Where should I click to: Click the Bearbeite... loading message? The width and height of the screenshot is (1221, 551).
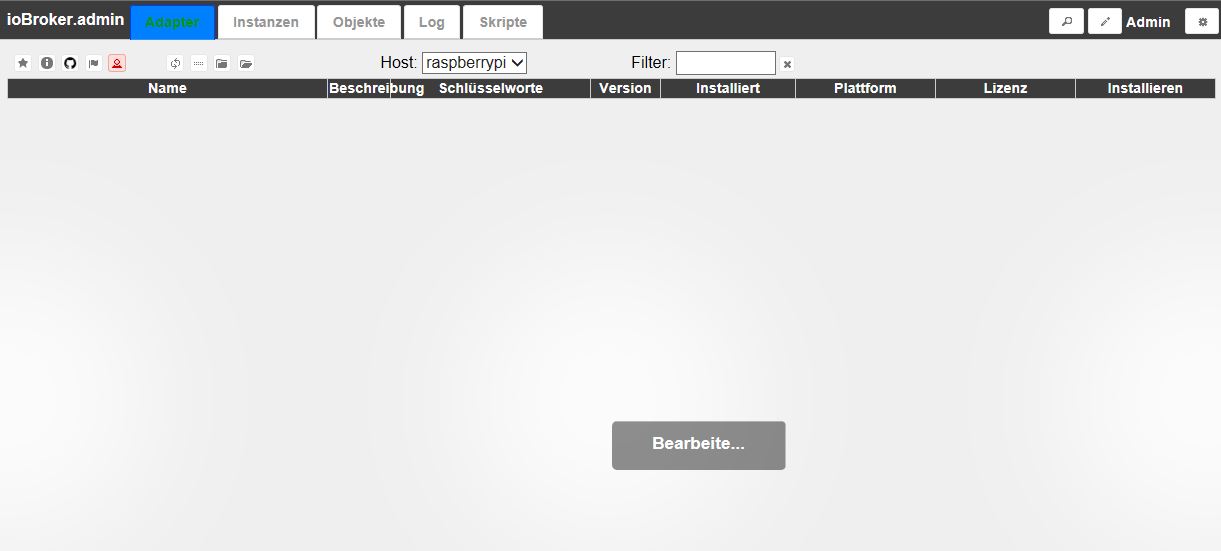click(699, 445)
